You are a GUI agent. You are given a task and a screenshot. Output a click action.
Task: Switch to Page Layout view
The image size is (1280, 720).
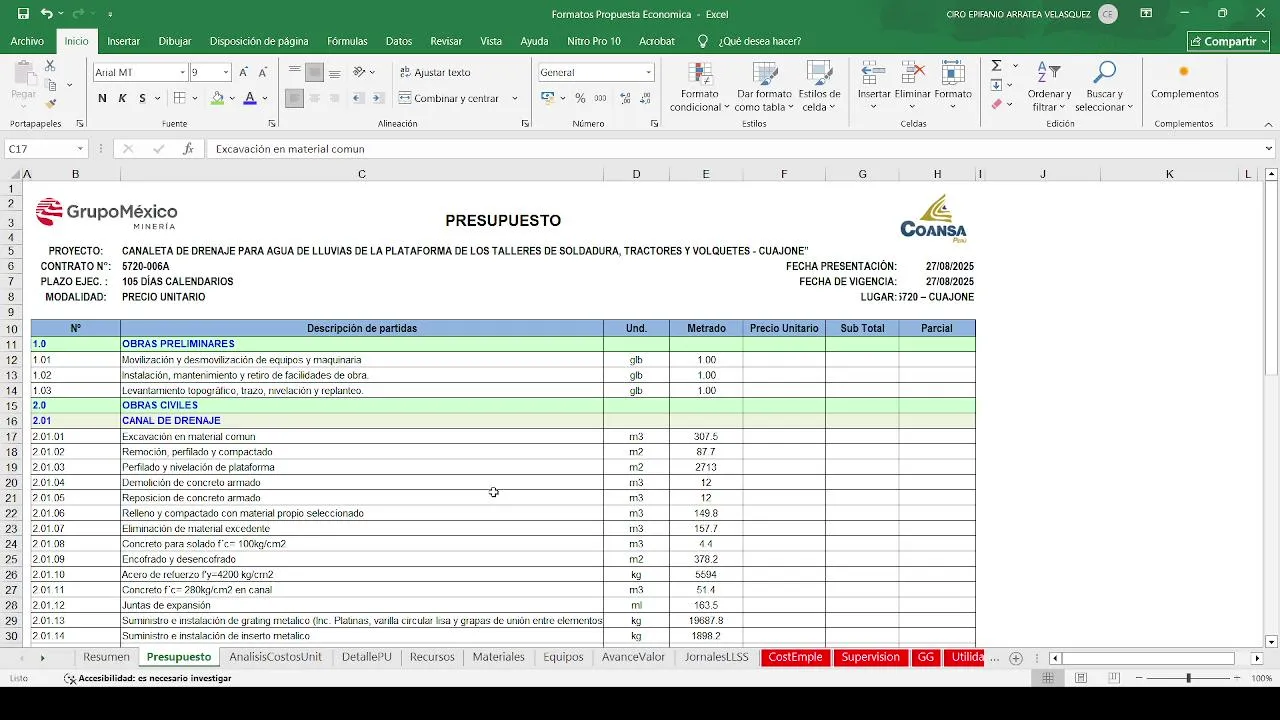coord(1081,678)
